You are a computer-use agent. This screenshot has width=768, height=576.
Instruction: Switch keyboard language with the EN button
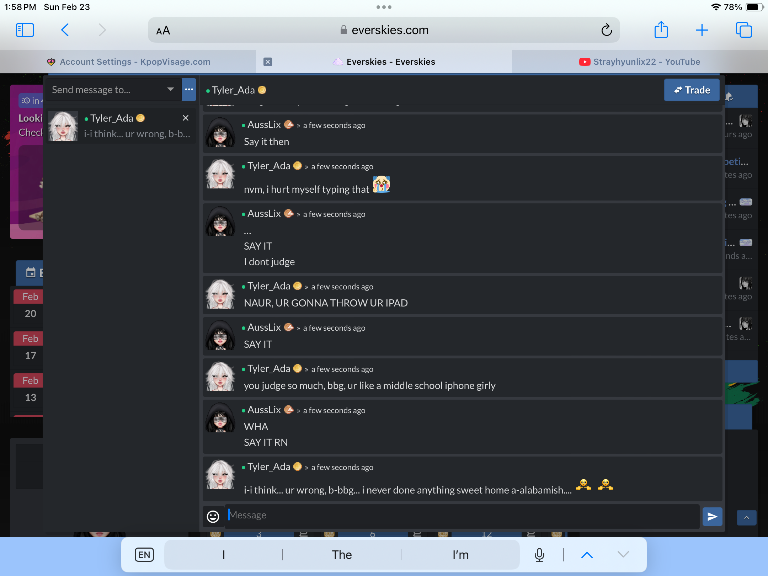click(144, 554)
